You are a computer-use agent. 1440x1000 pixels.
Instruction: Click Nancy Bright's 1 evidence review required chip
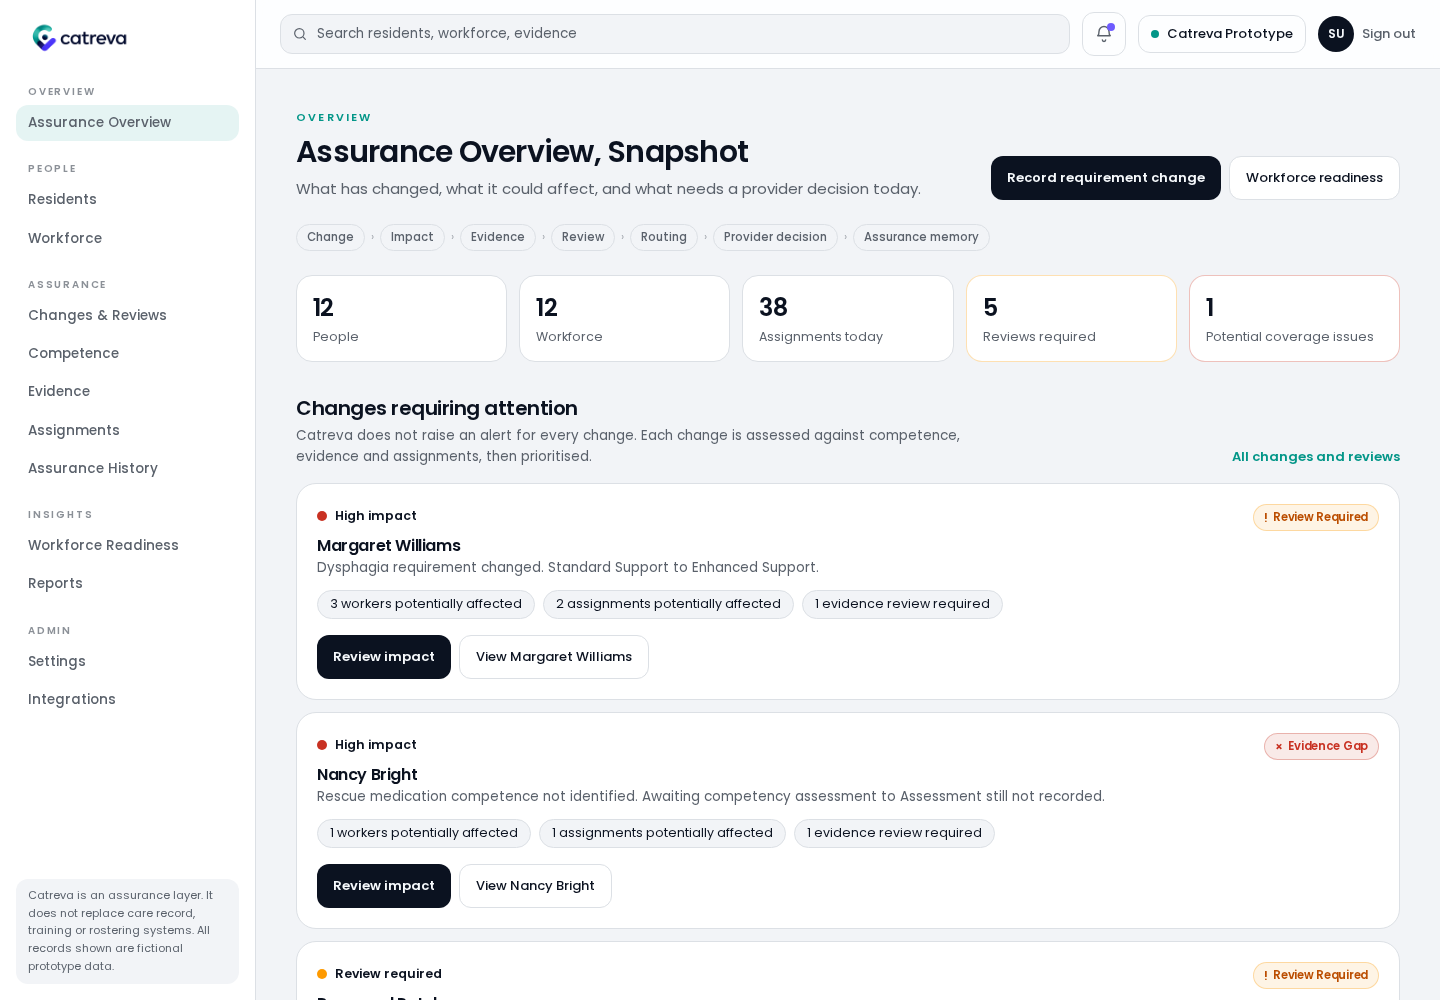[x=894, y=834]
